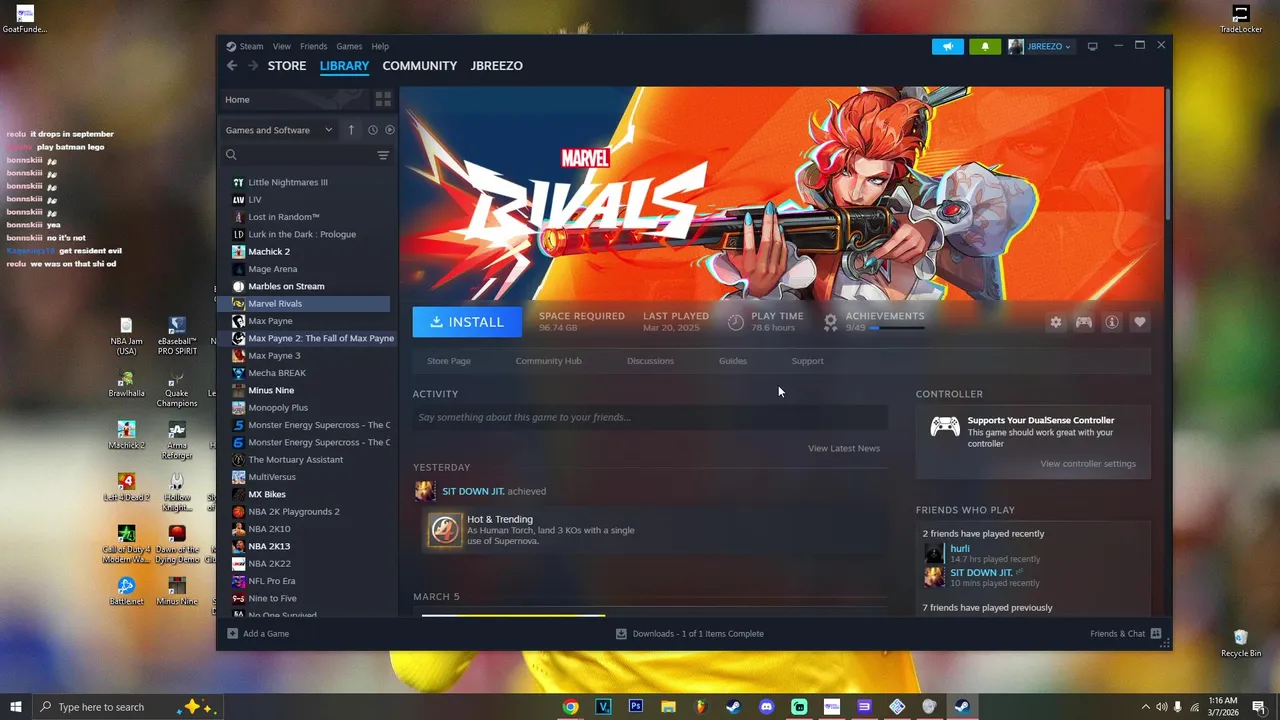Open the Discussions link
1280x720 pixels.
(x=650, y=361)
